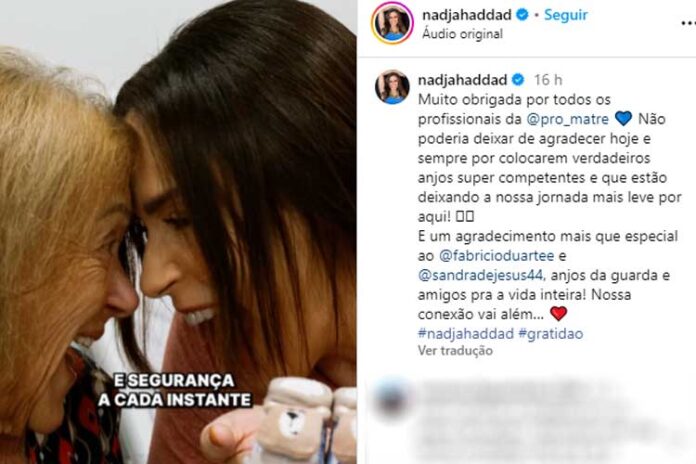Open the story-ringed profile avatar in header

pos(392,23)
